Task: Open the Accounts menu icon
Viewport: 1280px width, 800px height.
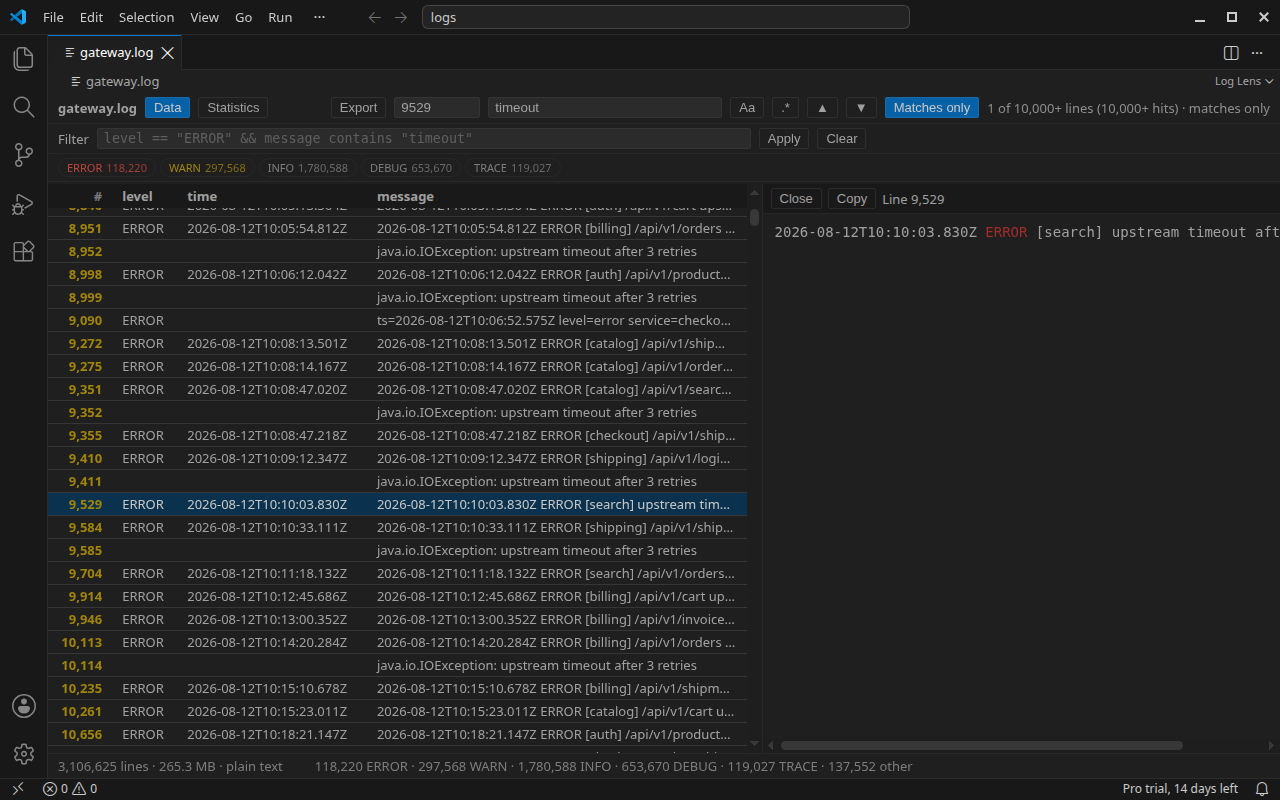Action: coord(24,706)
